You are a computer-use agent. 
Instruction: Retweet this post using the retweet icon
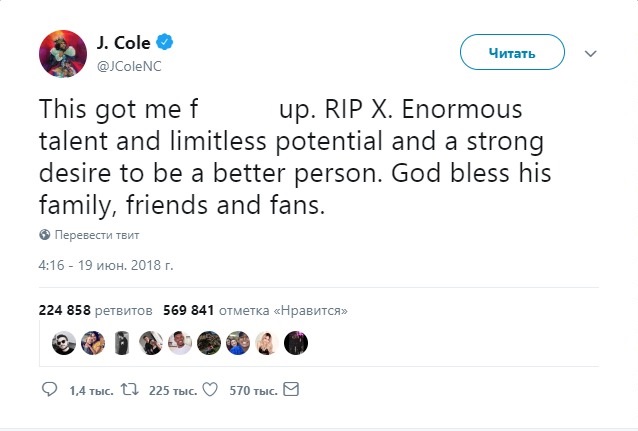pos(127,389)
